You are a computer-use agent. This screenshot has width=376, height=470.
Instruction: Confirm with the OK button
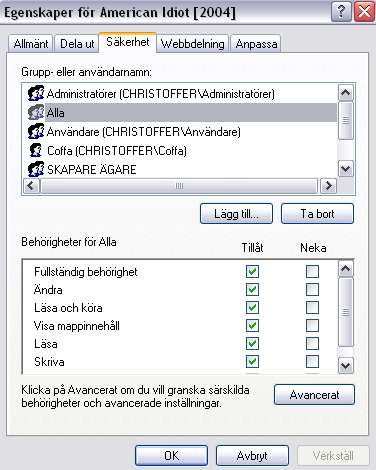[x=171, y=455]
